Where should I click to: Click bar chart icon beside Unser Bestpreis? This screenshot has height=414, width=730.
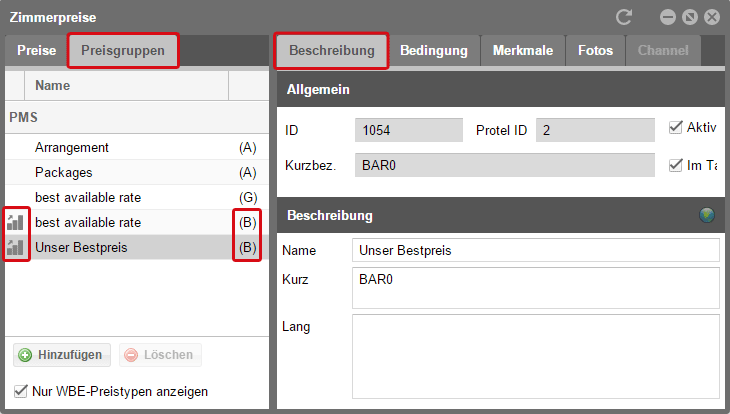tap(15, 247)
